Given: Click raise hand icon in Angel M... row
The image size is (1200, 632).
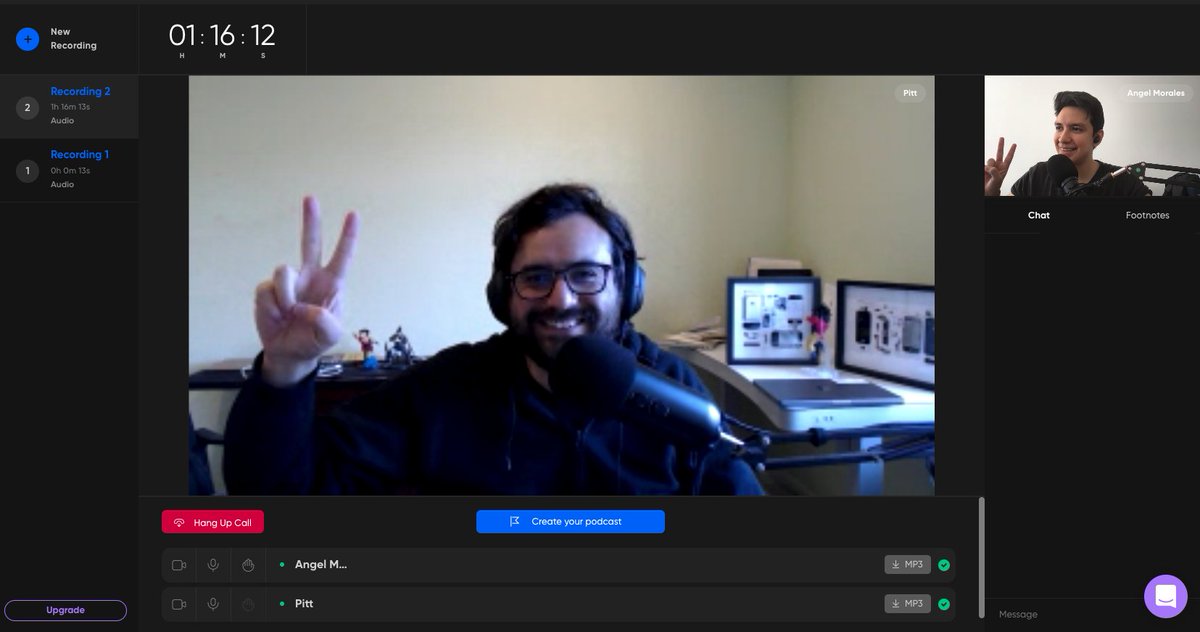Looking at the screenshot, I should point(248,565).
